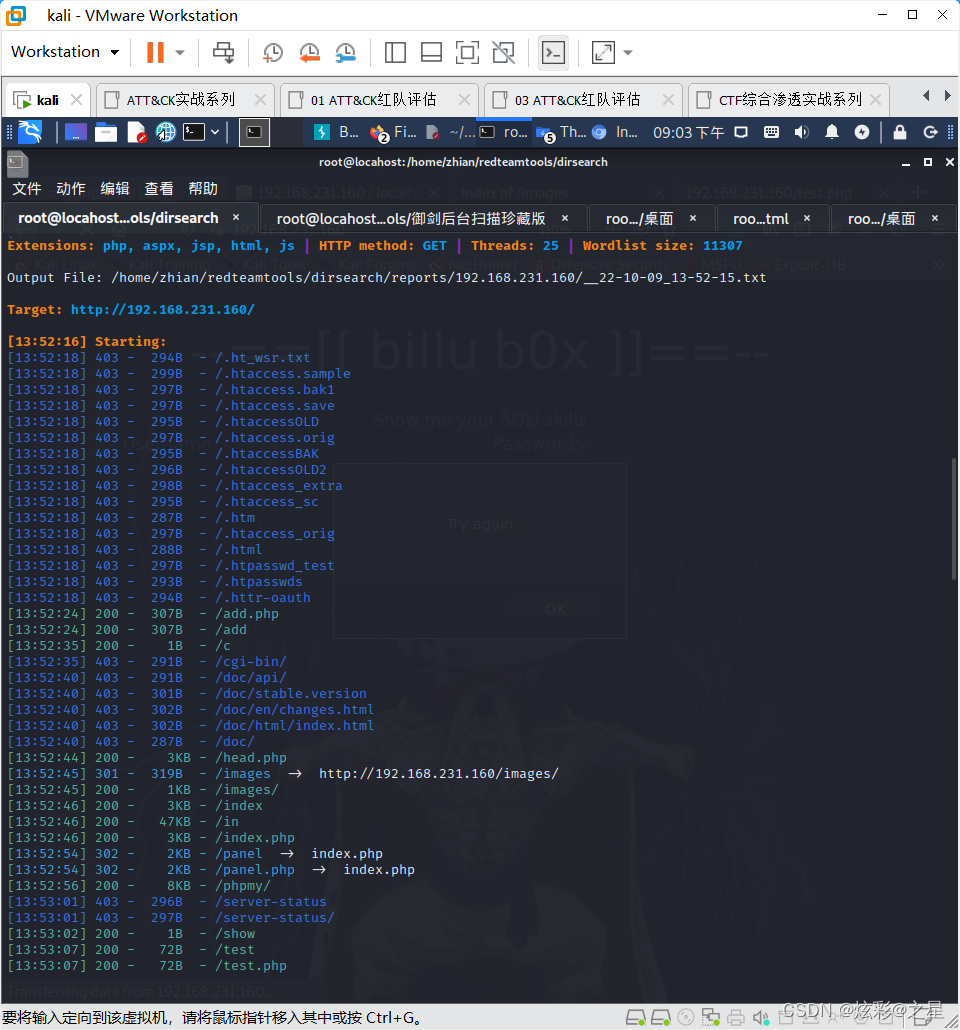Switch to the In... Chromium taskbar window

coord(615,133)
